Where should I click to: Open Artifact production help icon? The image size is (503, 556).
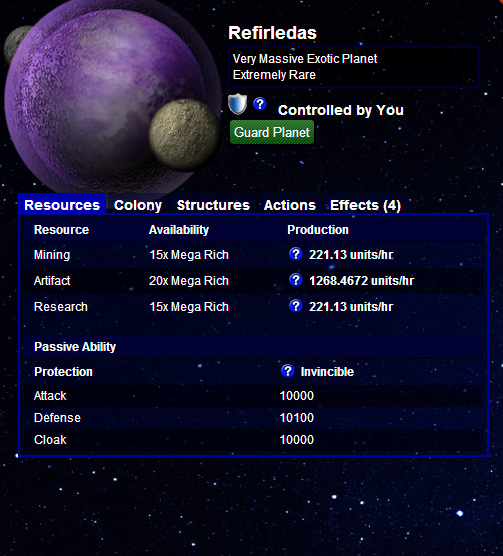tap(295, 280)
